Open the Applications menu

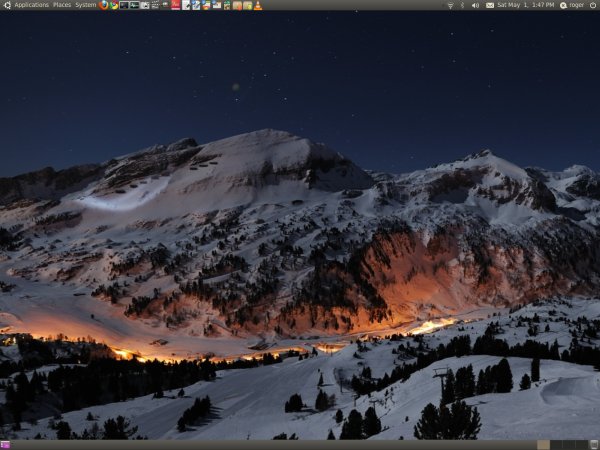[31, 5]
